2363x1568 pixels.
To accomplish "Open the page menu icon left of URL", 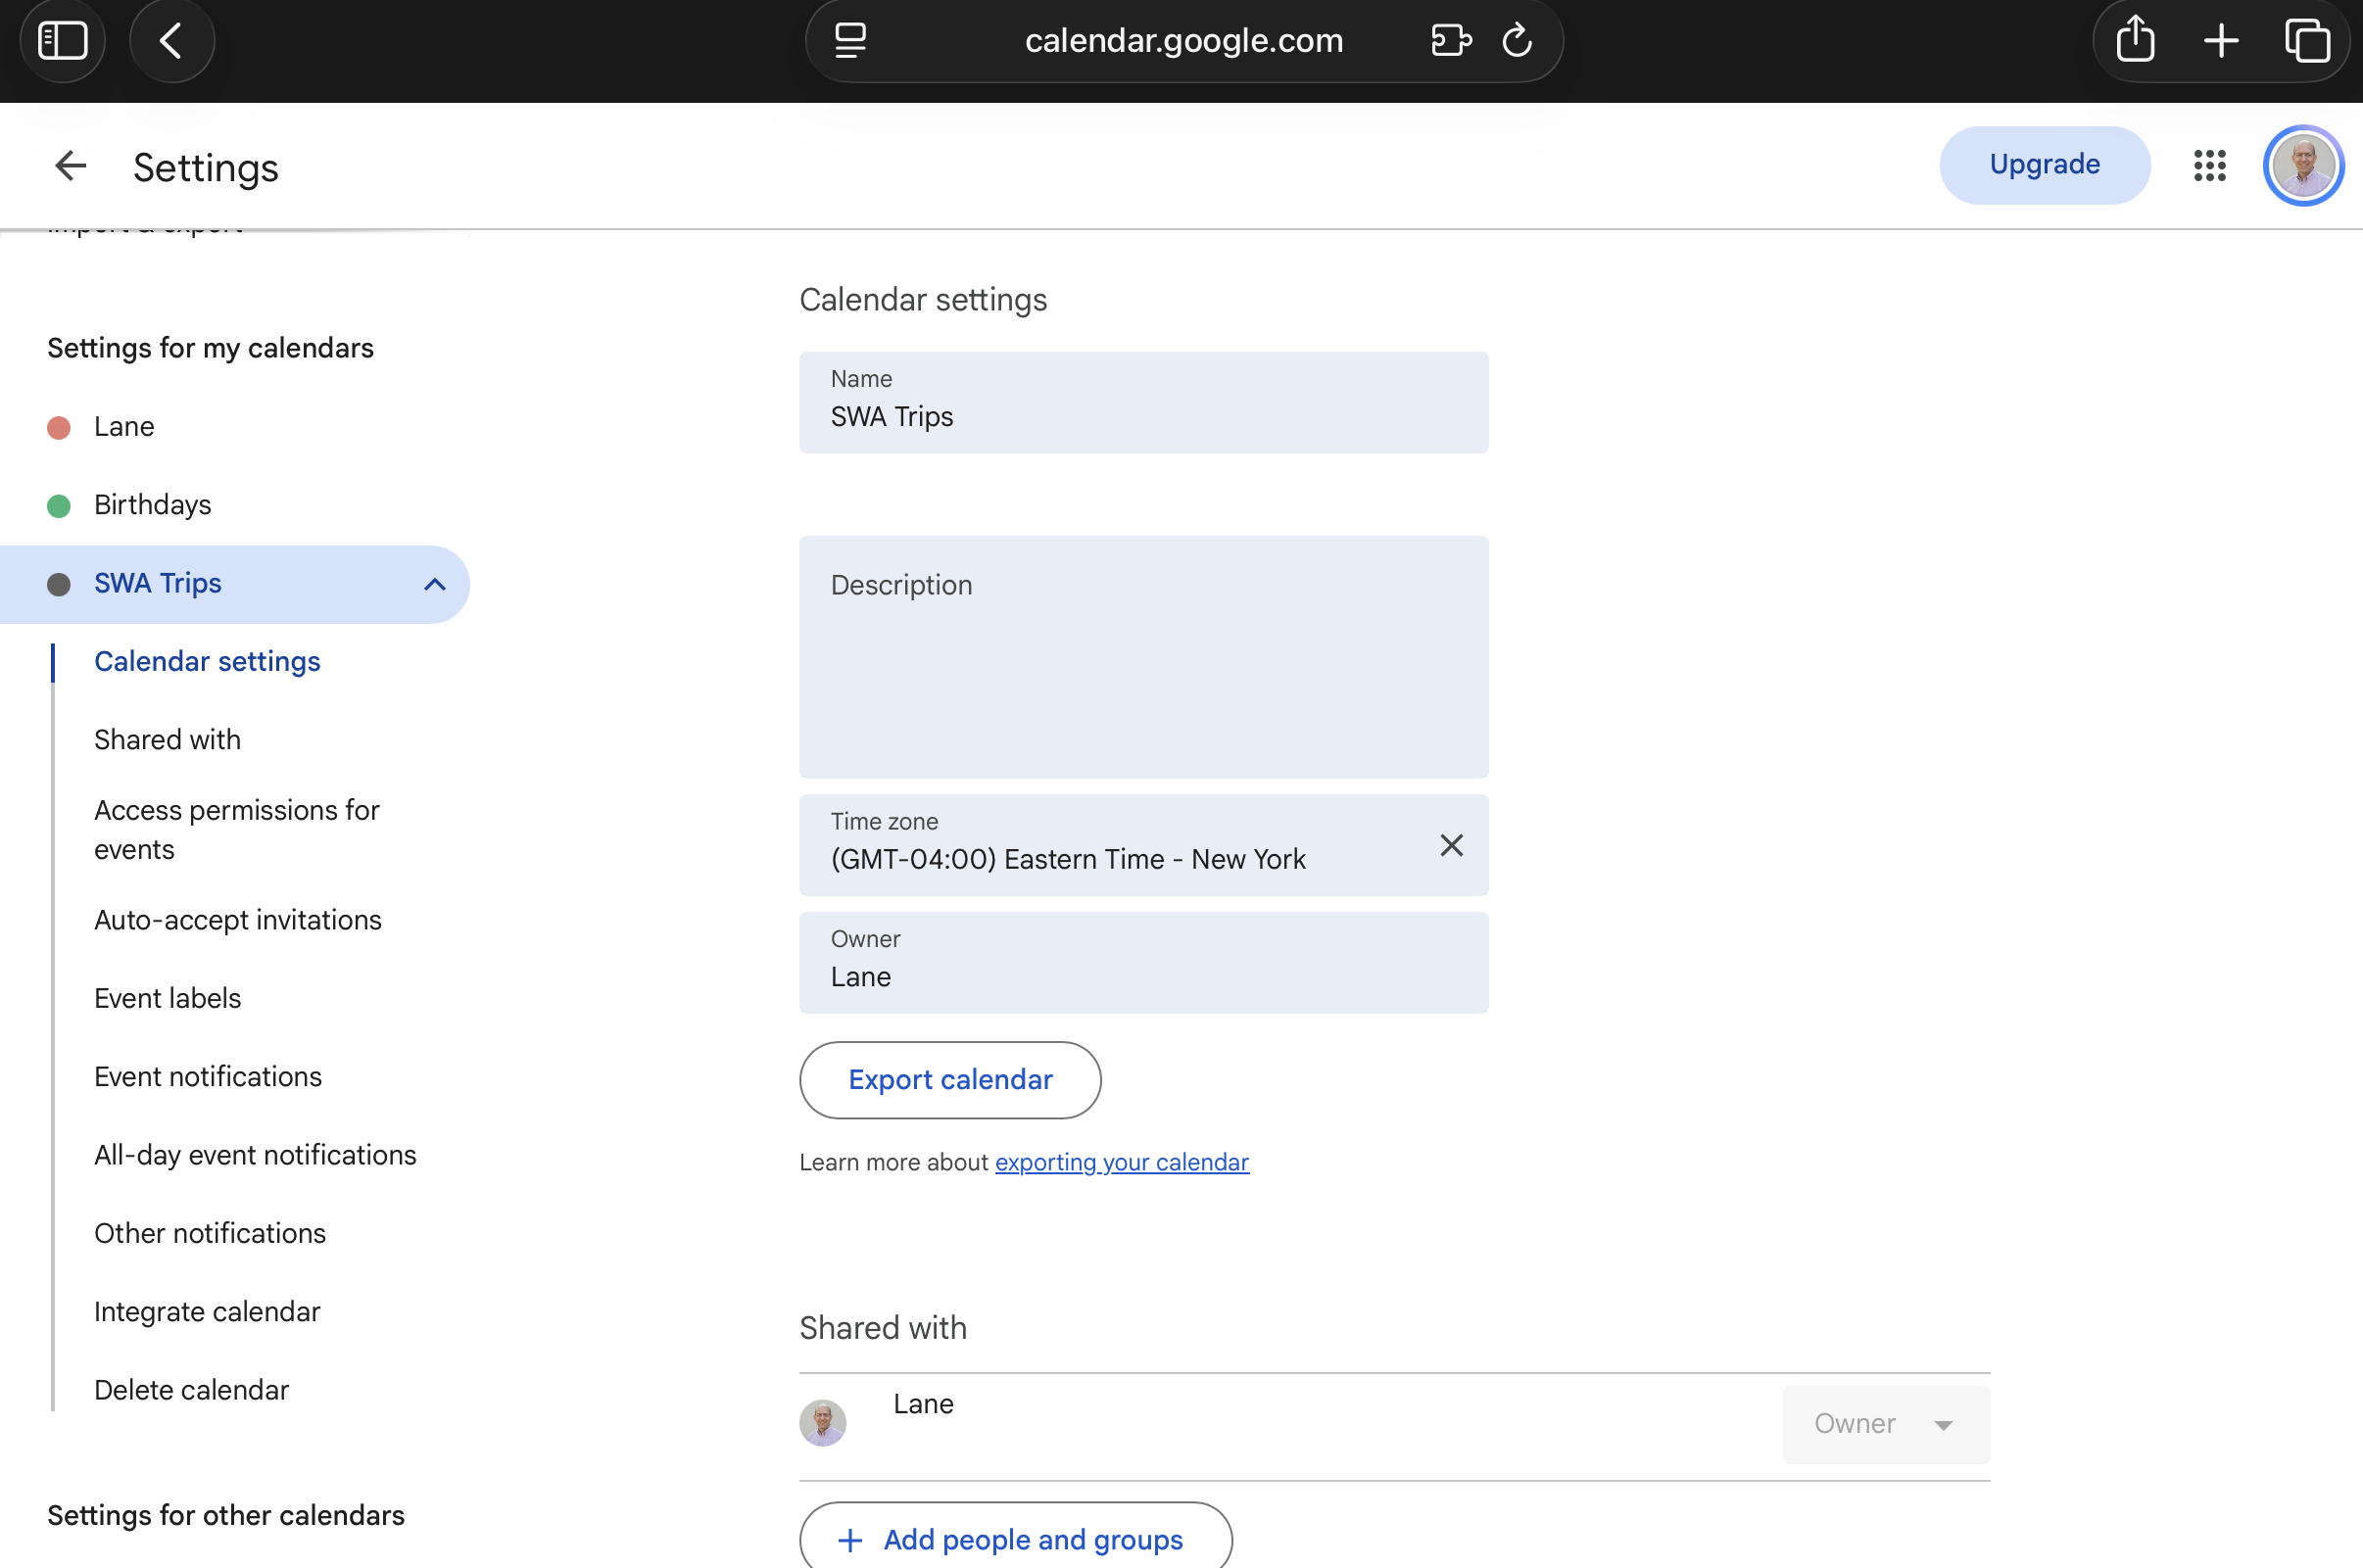I will pos(850,41).
